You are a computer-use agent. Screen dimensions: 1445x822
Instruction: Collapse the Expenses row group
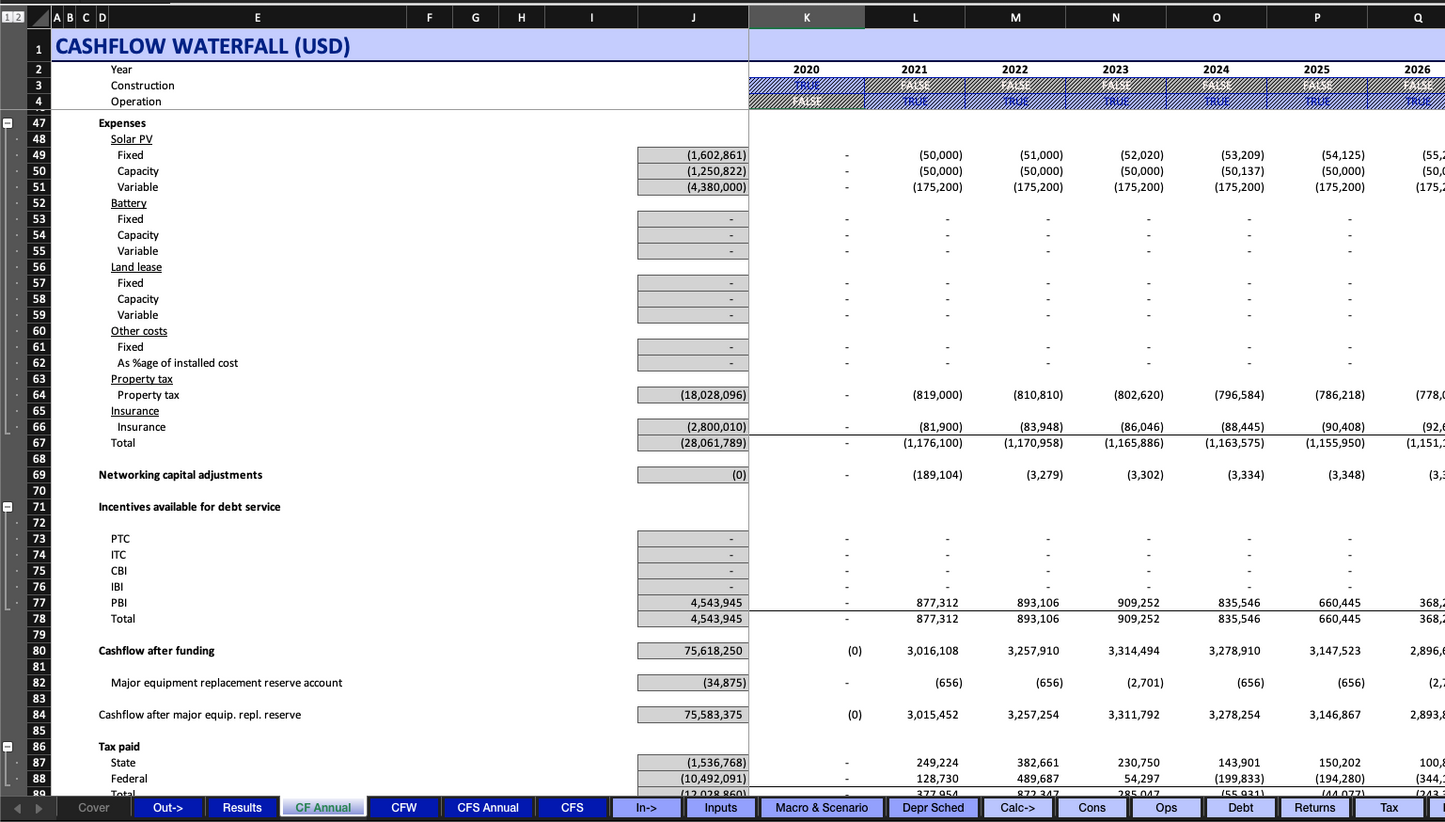click(x=8, y=123)
